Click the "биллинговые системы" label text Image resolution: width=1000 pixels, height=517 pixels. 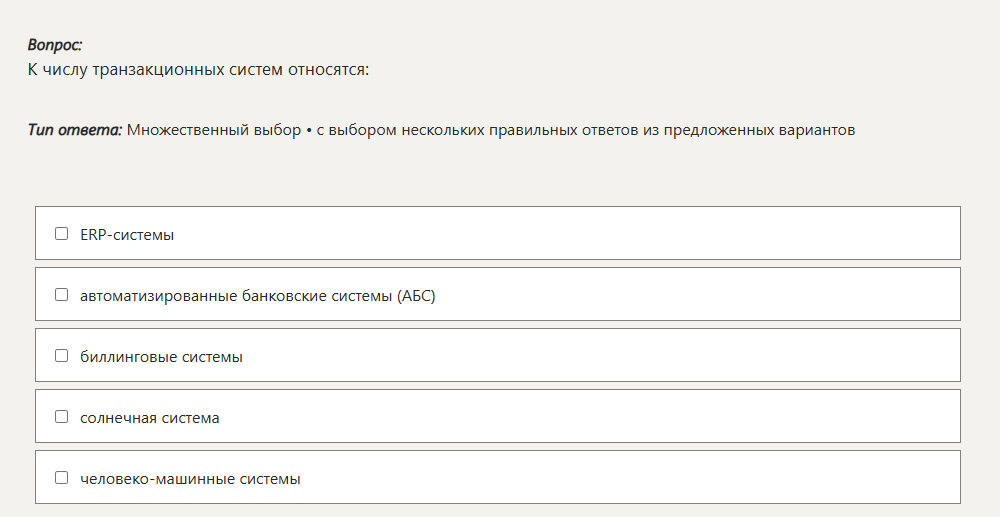161,357
